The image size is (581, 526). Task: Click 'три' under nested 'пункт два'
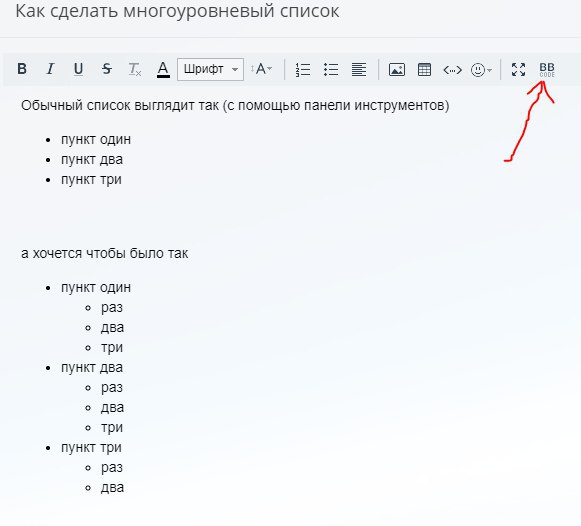pos(112,427)
